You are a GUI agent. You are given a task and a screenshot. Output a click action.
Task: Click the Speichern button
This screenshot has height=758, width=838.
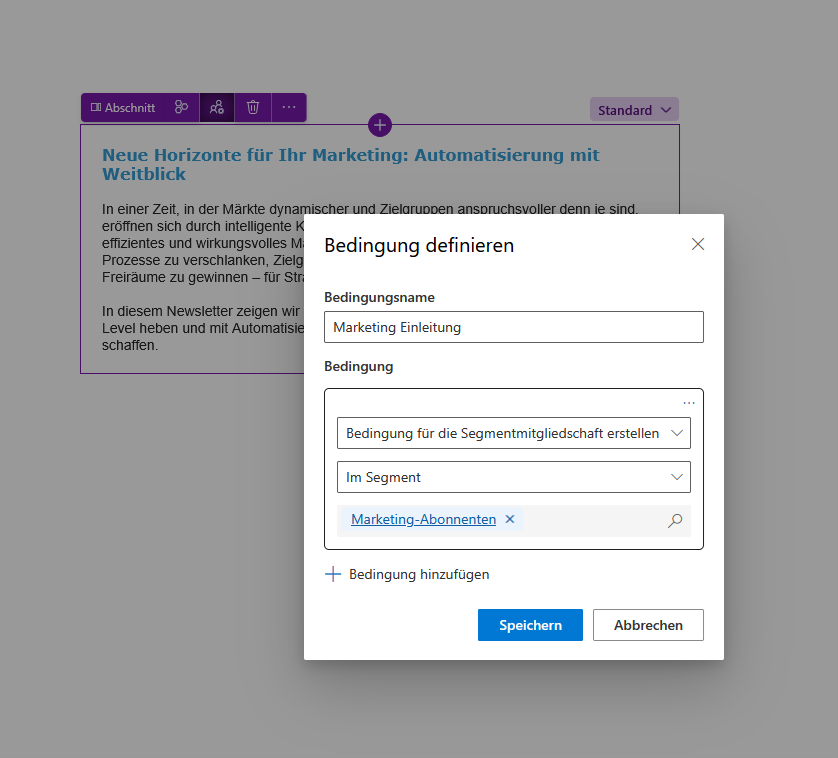pyautogui.click(x=530, y=625)
